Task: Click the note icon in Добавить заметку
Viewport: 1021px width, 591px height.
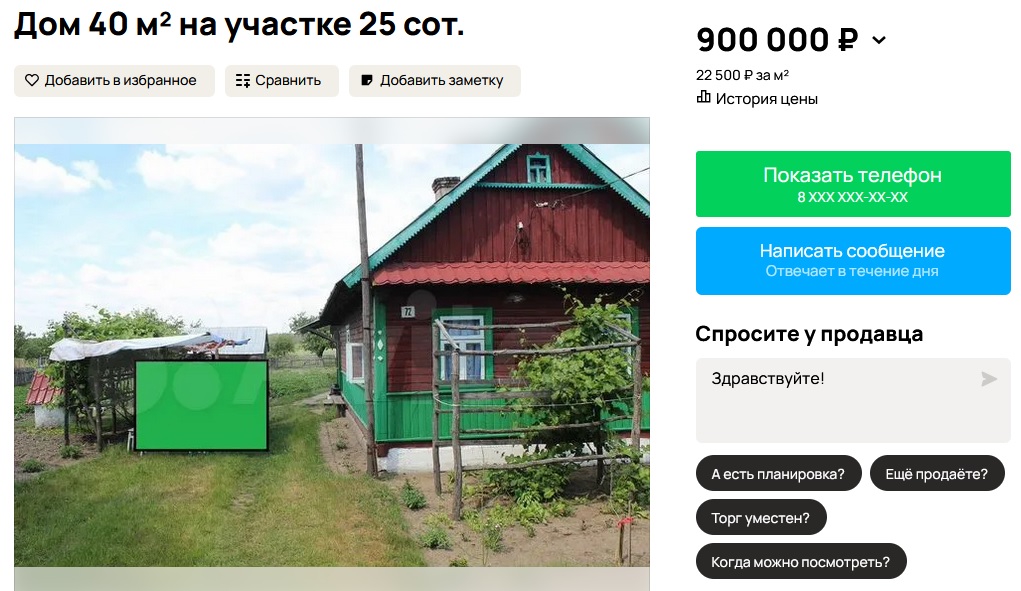Action: (367, 80)
